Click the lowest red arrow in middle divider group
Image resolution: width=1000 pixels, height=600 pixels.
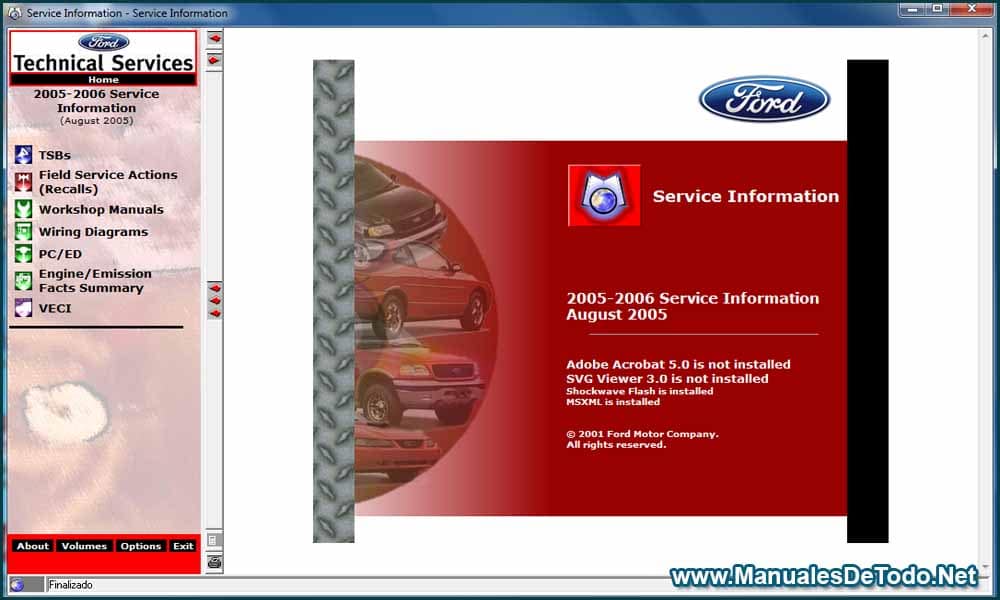pos(214,313)
